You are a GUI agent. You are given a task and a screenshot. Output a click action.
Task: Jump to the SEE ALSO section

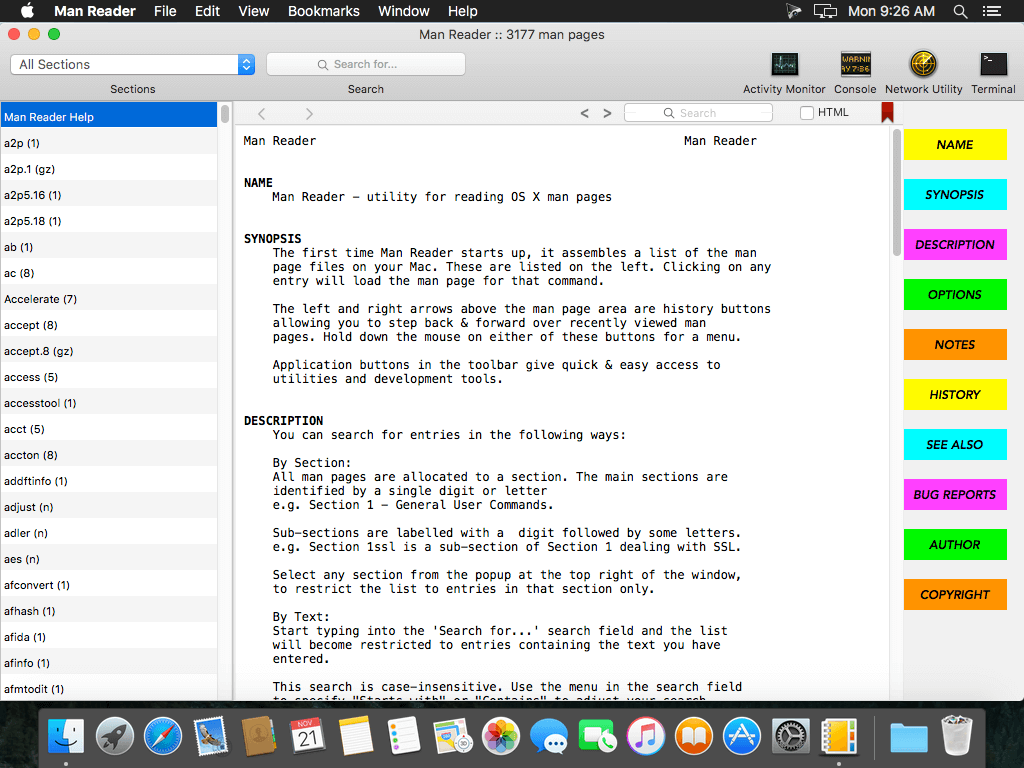[x=955, y=444]
